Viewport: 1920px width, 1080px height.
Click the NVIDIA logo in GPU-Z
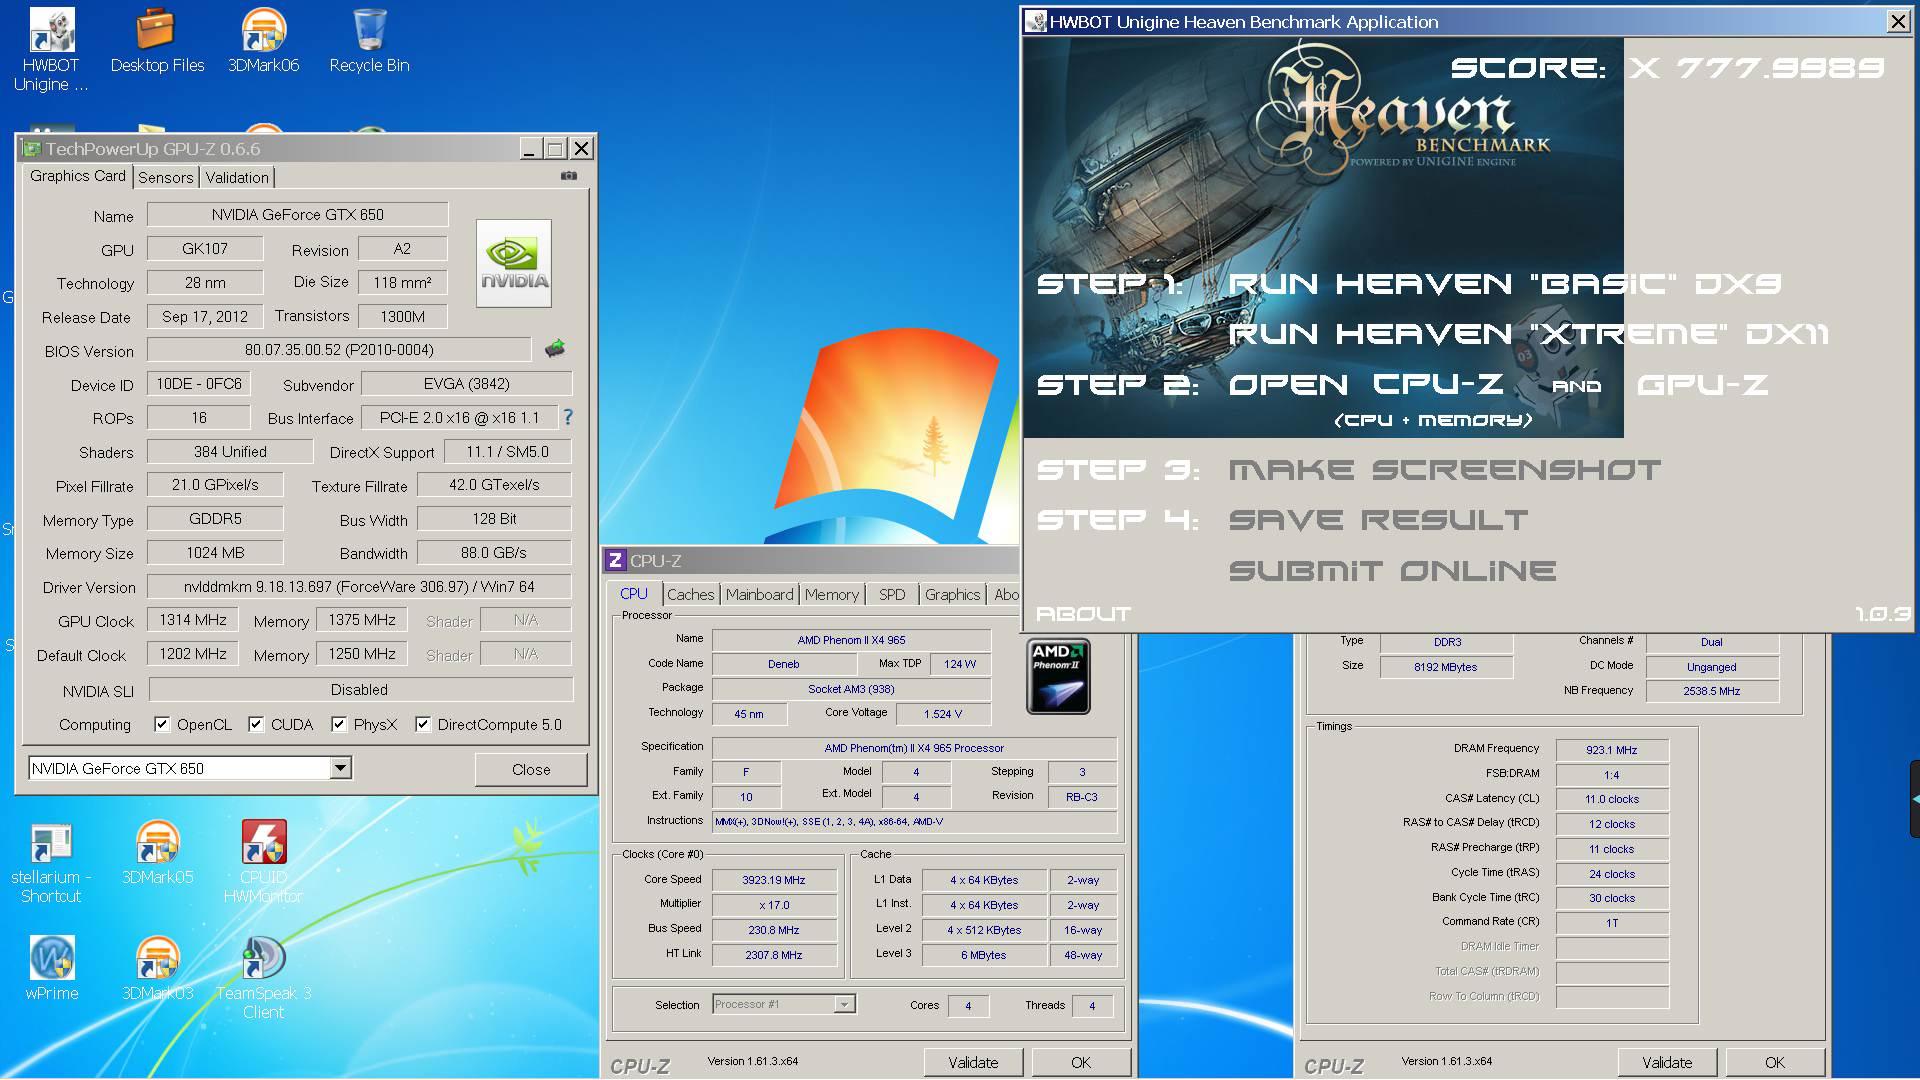pyautogui.click(x=514, y=263)
